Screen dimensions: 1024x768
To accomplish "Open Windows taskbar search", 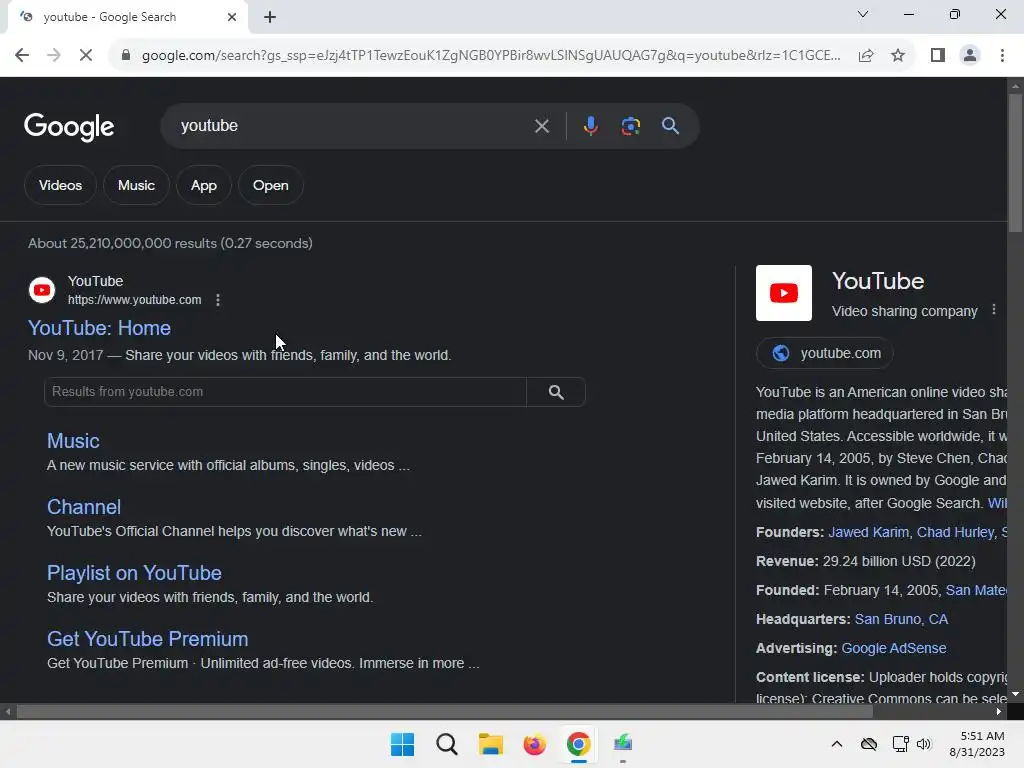I will [x=447, y=744].
